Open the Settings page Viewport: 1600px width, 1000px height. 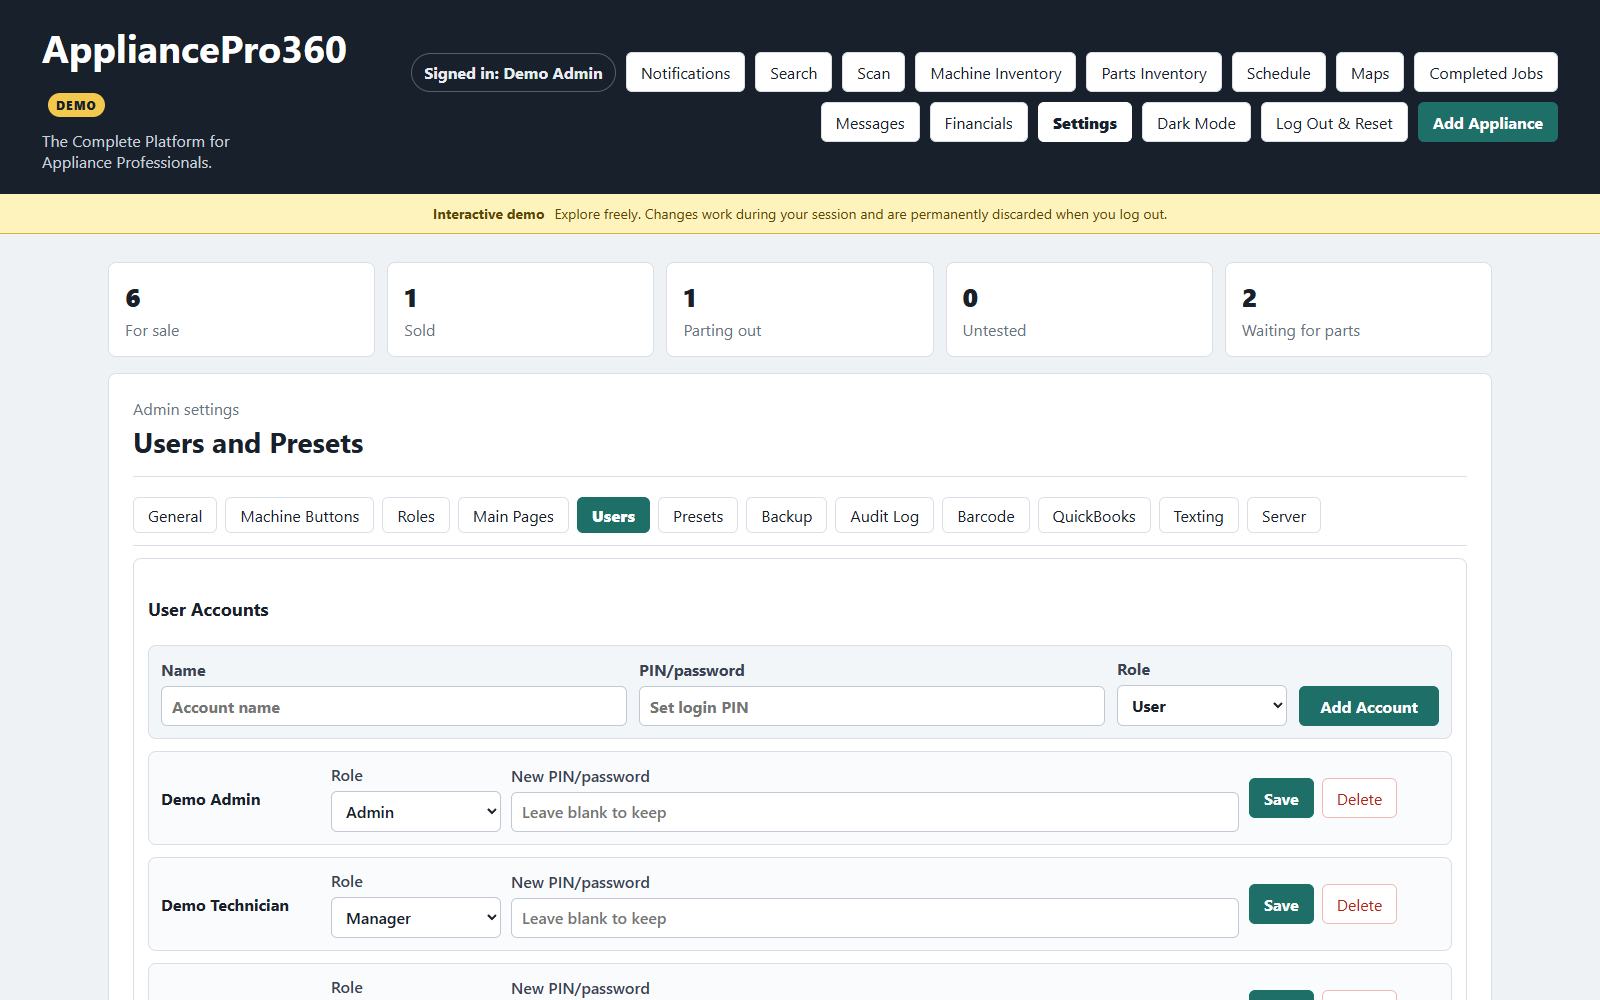tap(1084, 123)
